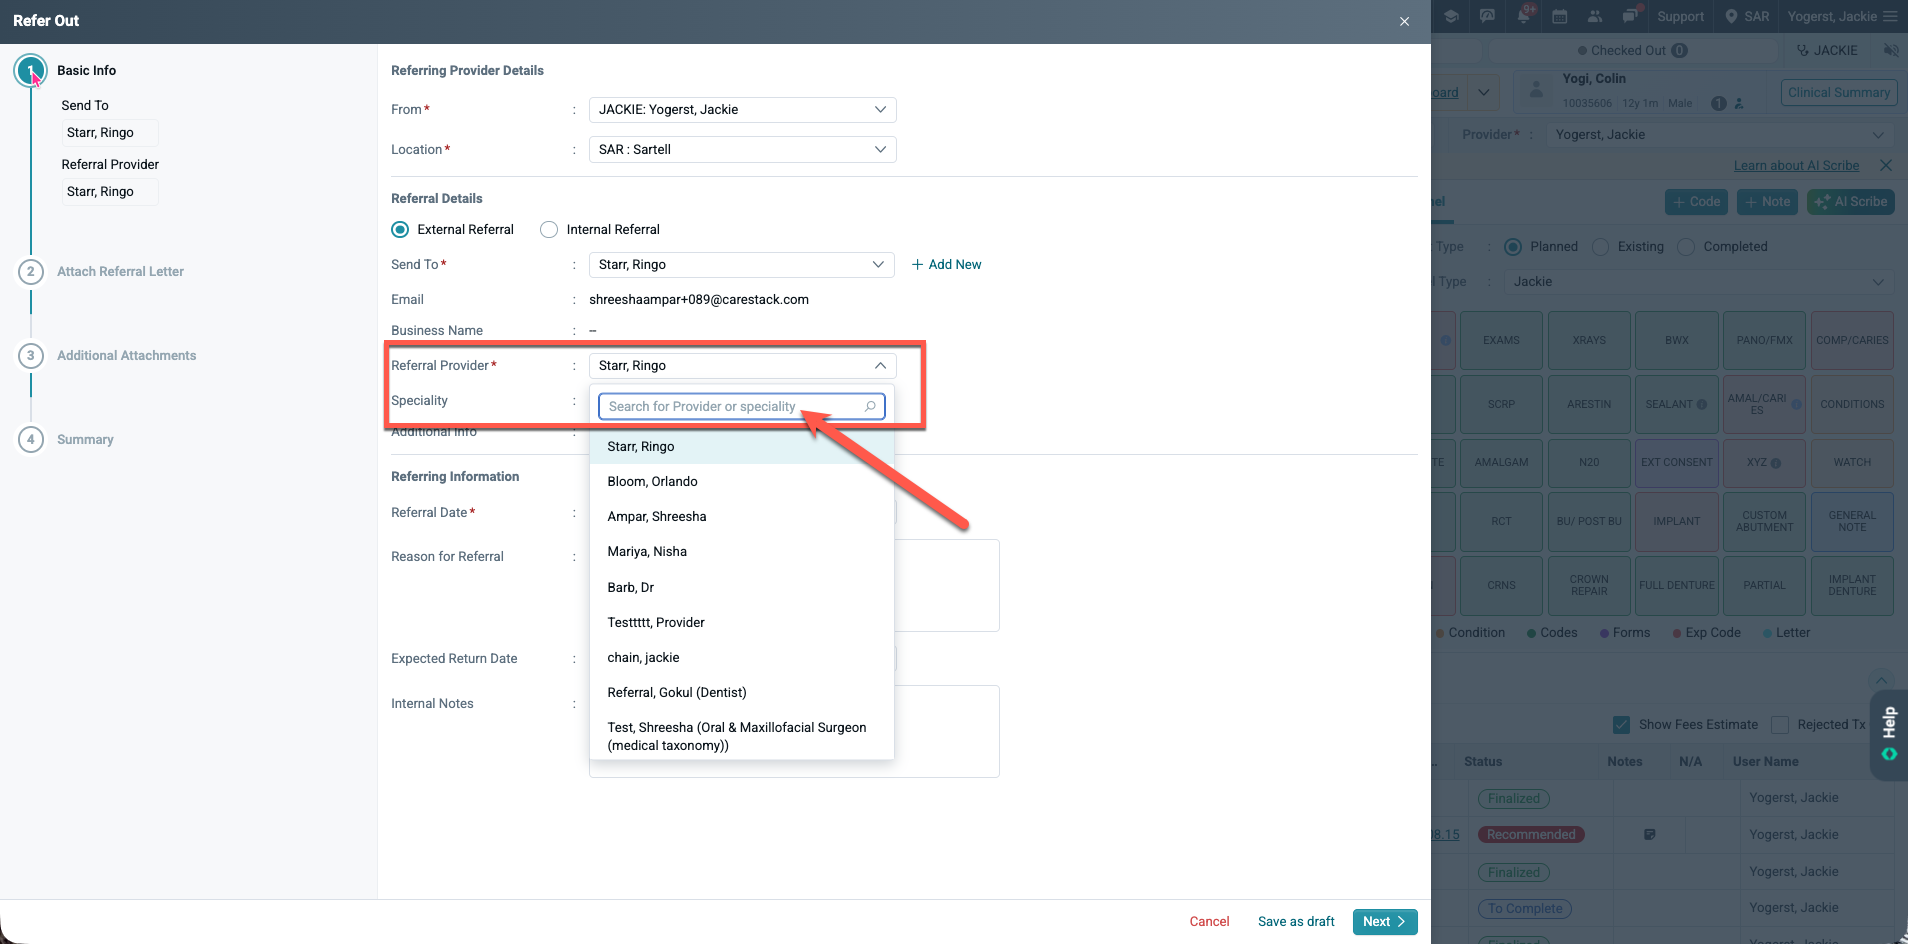Click Cancel in the dialog footer

pyautogui.click(x=1209, y=921)
